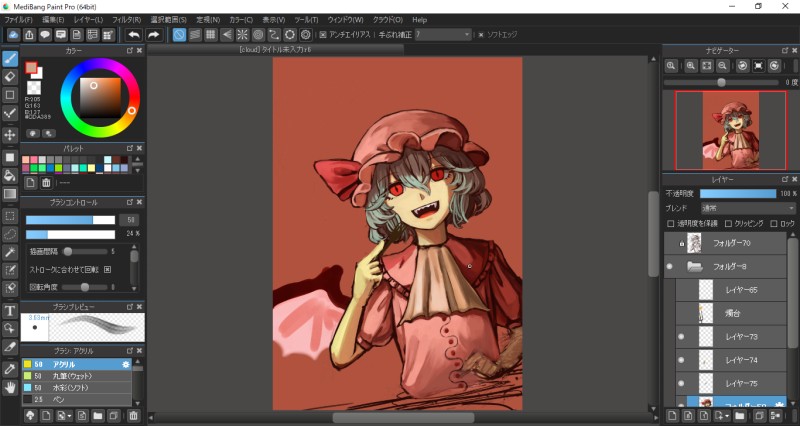
Task: Enable the grid (cross) snap guide
Action: click(x=211, y=35)
